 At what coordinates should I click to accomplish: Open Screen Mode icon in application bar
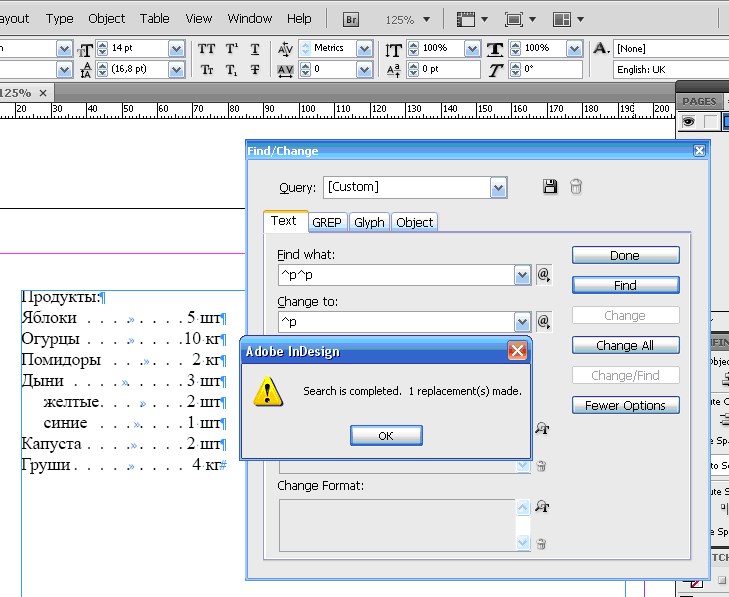tap(514, 20)
